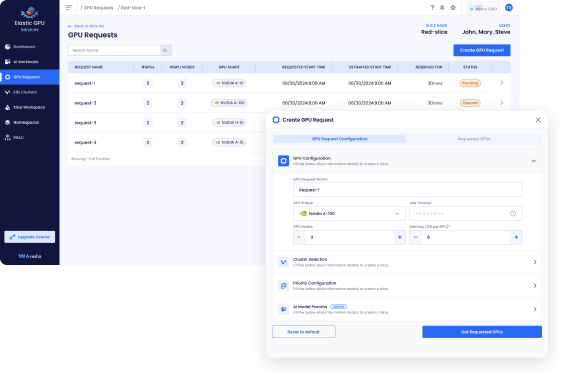Open settings gear in top bar
Viewport: 567px width, 381px height.
tap(453, 8)
